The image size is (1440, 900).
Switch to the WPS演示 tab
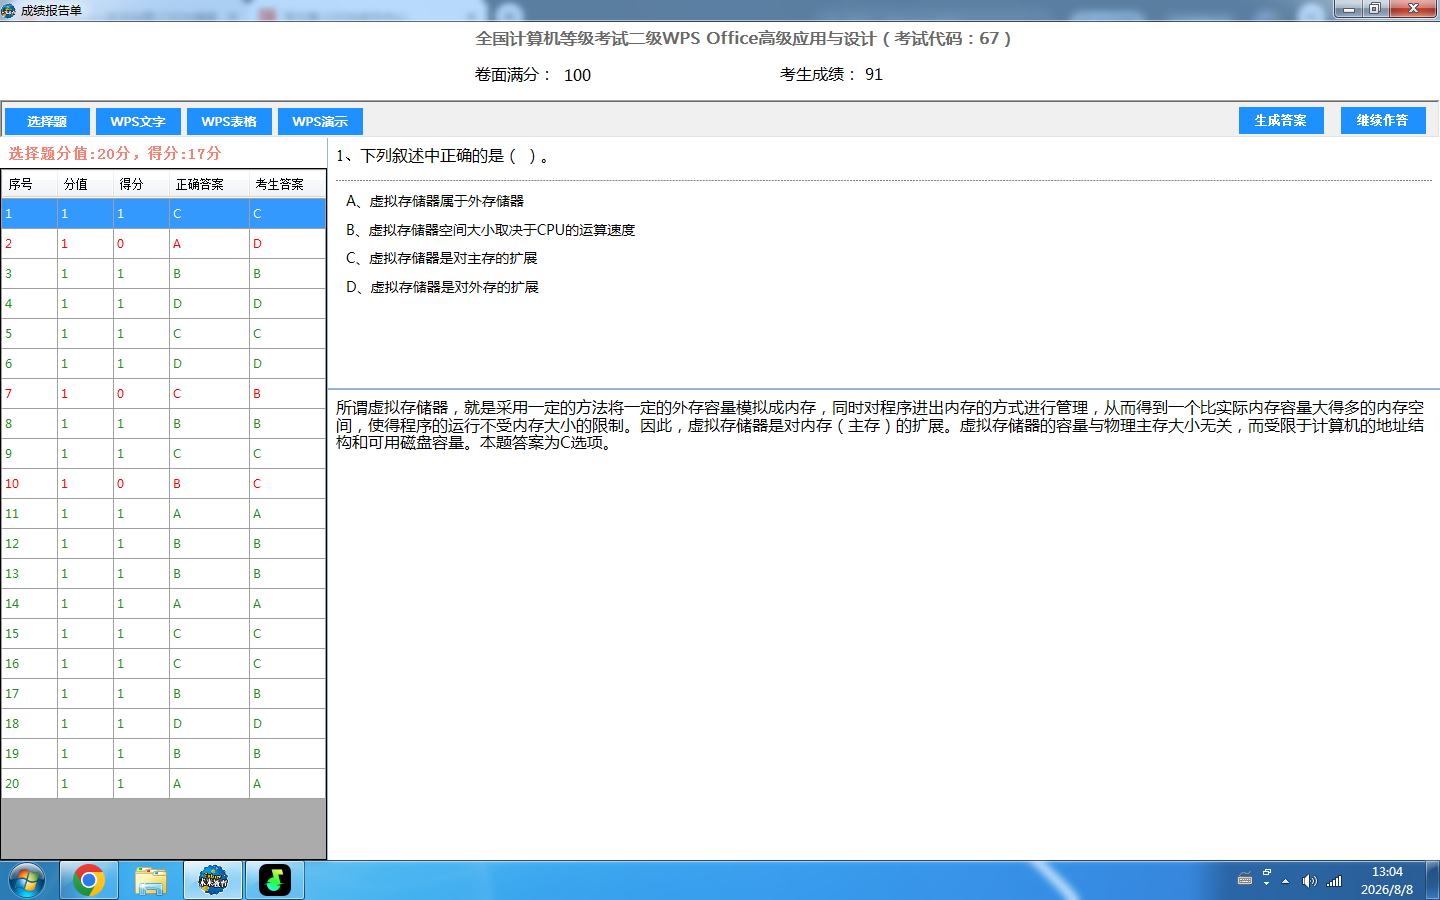tap(320, 121)
